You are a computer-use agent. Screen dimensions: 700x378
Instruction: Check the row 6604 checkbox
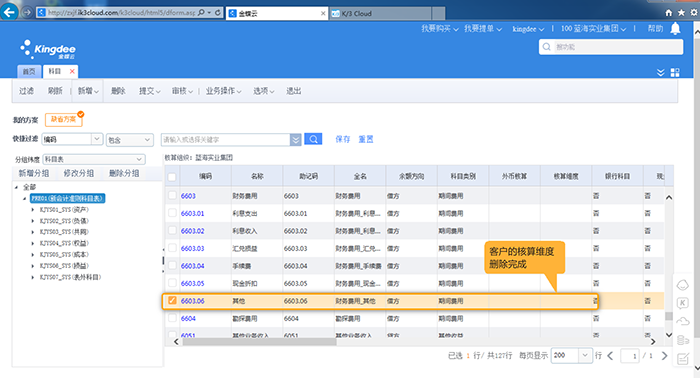click(172, 318)
